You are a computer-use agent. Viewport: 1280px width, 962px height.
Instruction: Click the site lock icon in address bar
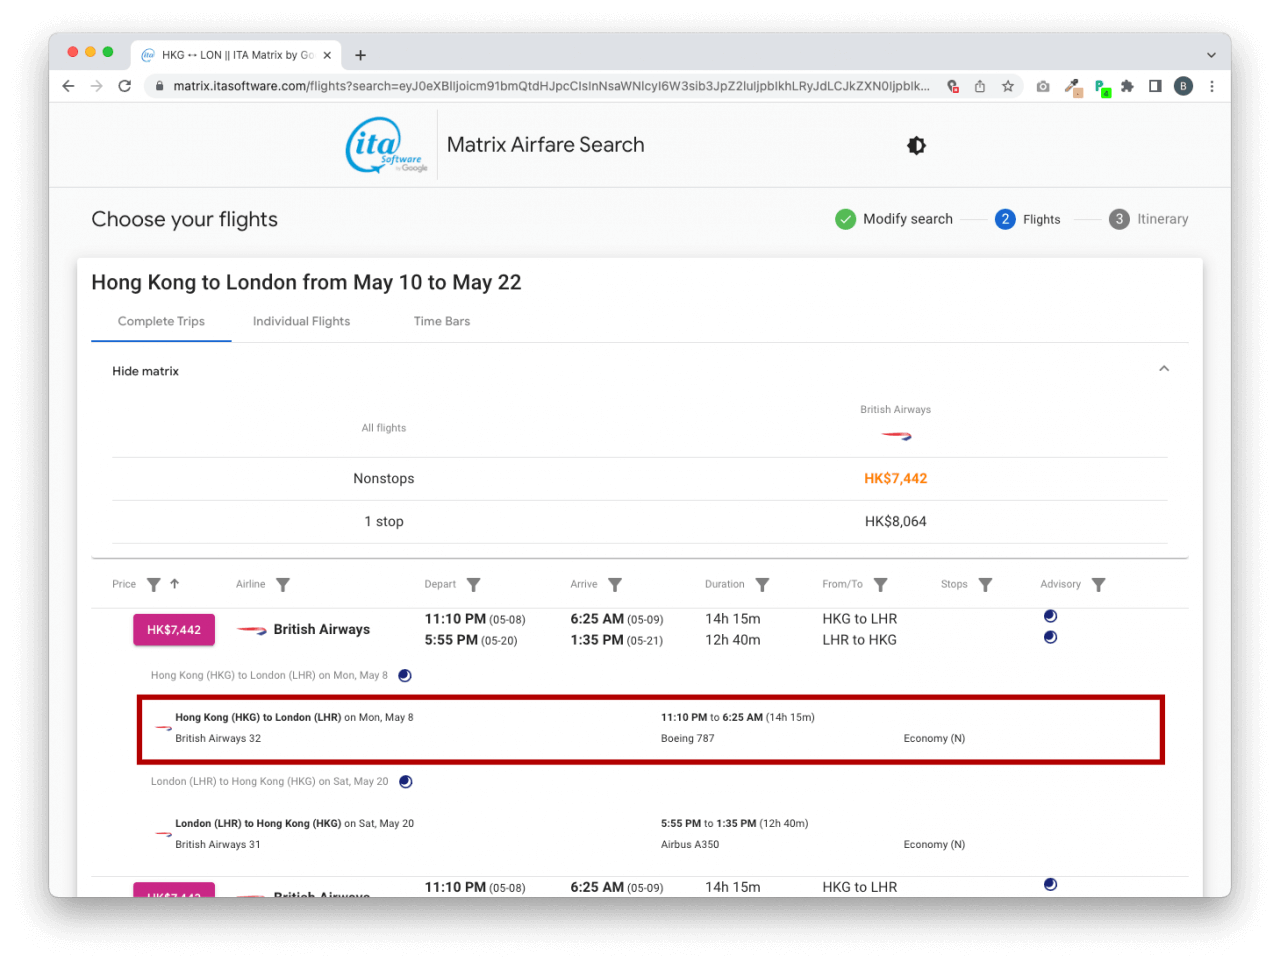click(159, 86)
